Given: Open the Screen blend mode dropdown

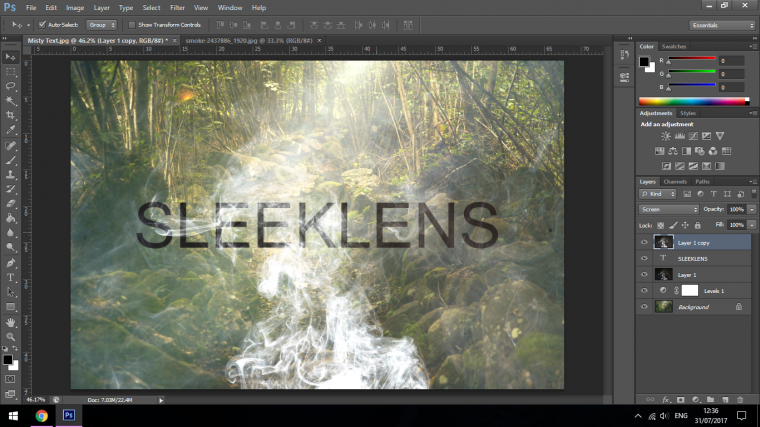Looking at the screenshot, I should point(669,209).
